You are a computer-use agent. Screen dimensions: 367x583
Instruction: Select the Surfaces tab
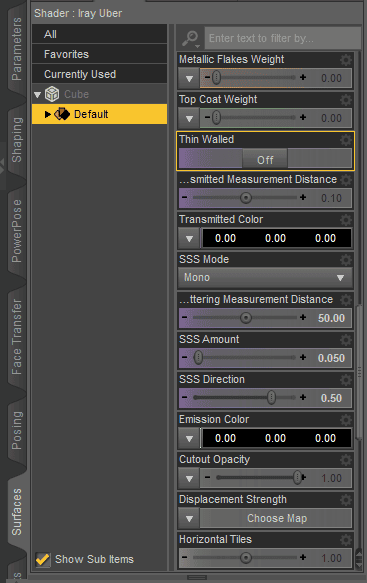[x=16, y=512]
